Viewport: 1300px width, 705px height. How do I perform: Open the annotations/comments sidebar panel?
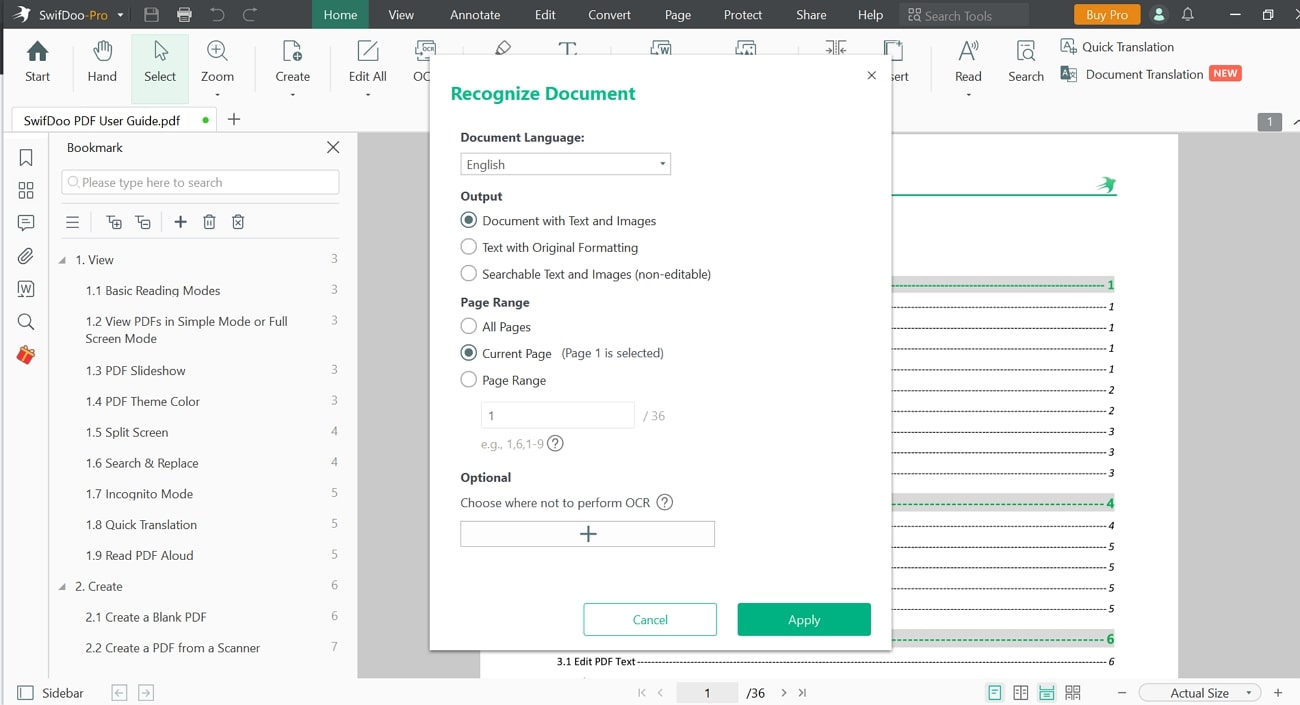click(x=26, y=222)
